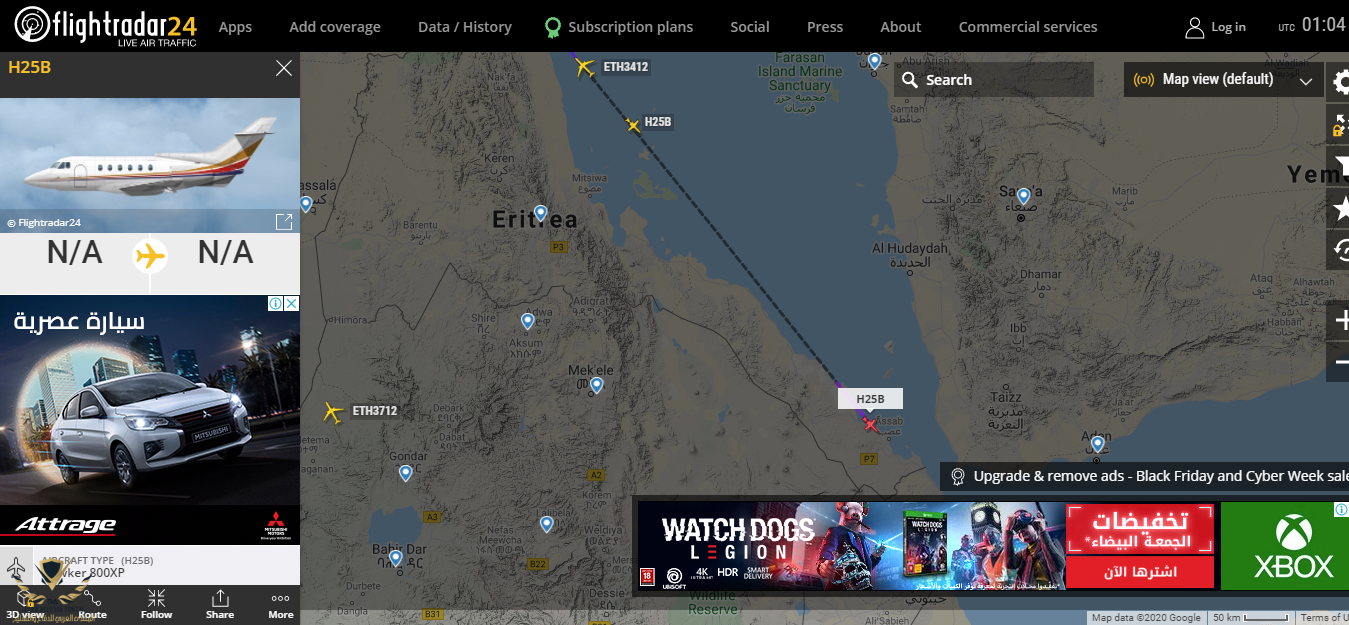The height and width of the screenshot is (625, 1349).
Task: Click the Log in button
Action: coord(1215,27)
